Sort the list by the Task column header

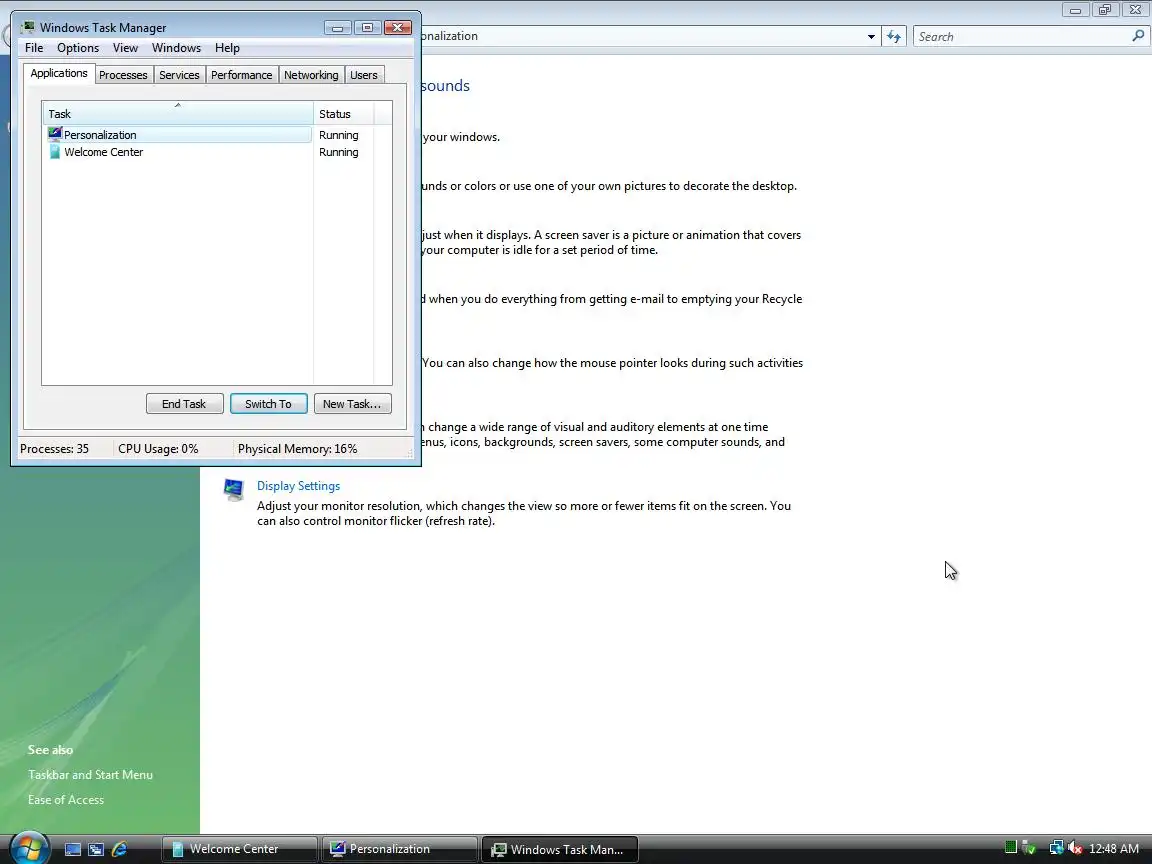pyautogui.click(x=177, y=114)
